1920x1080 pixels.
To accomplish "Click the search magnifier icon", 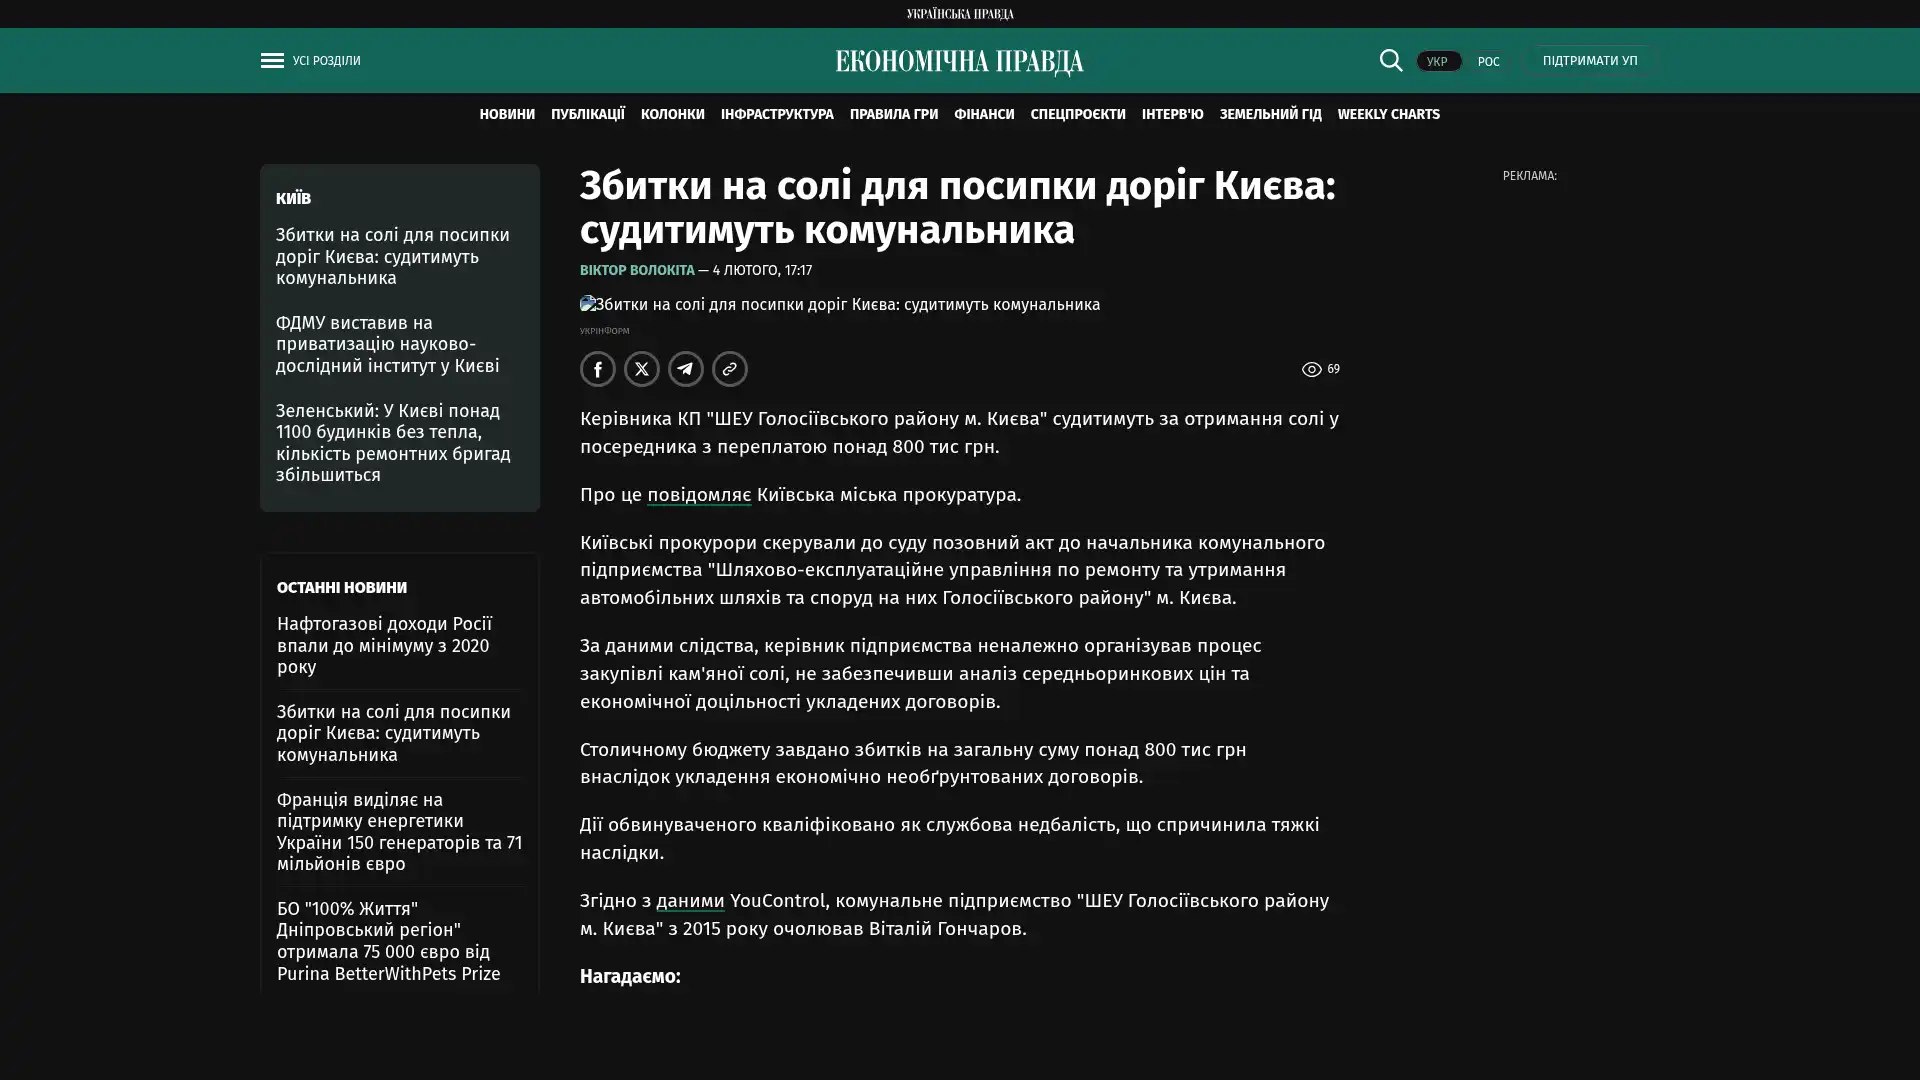I will [1390, 61].
